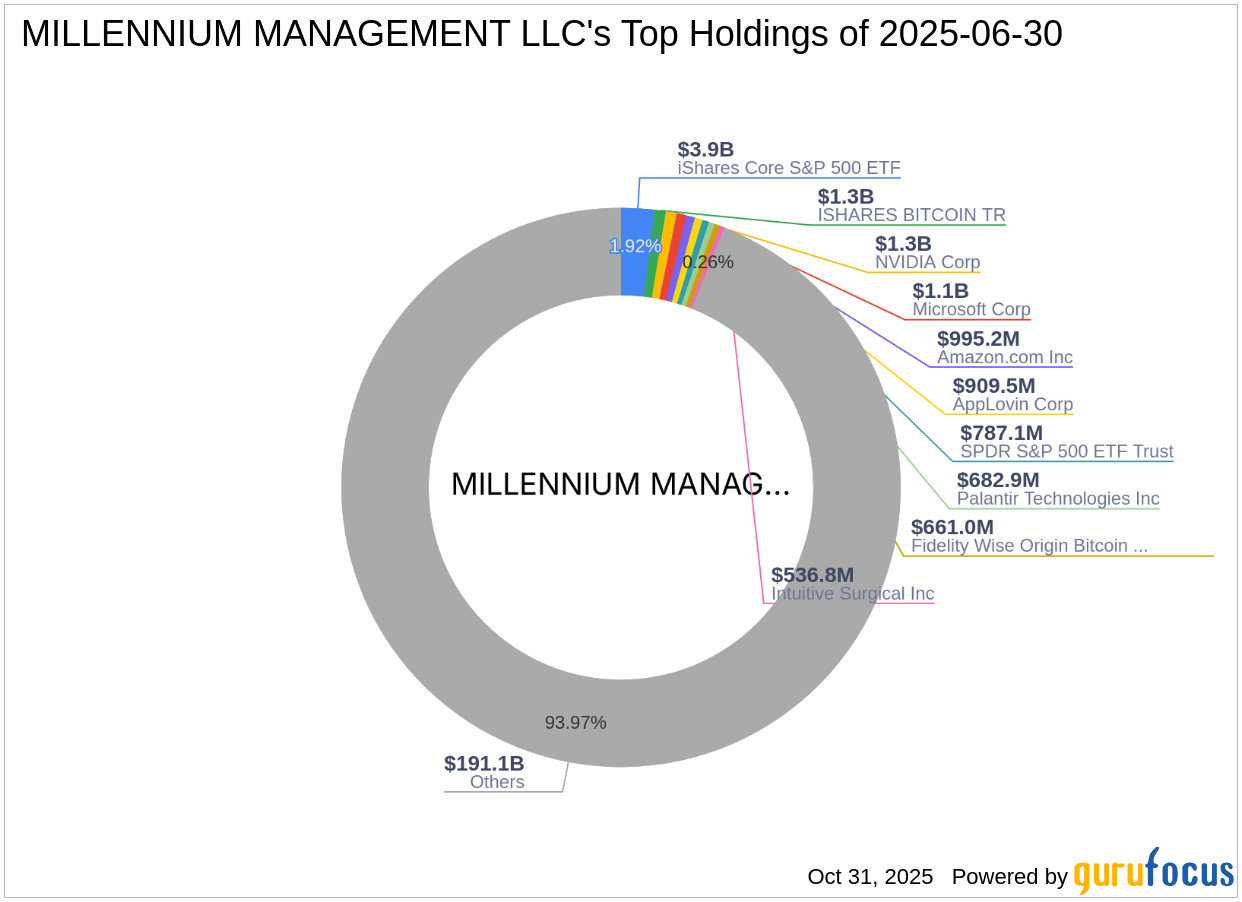Click the "93.97%" percentage label
The image size is (1242, 902).
tap(576, 721)
